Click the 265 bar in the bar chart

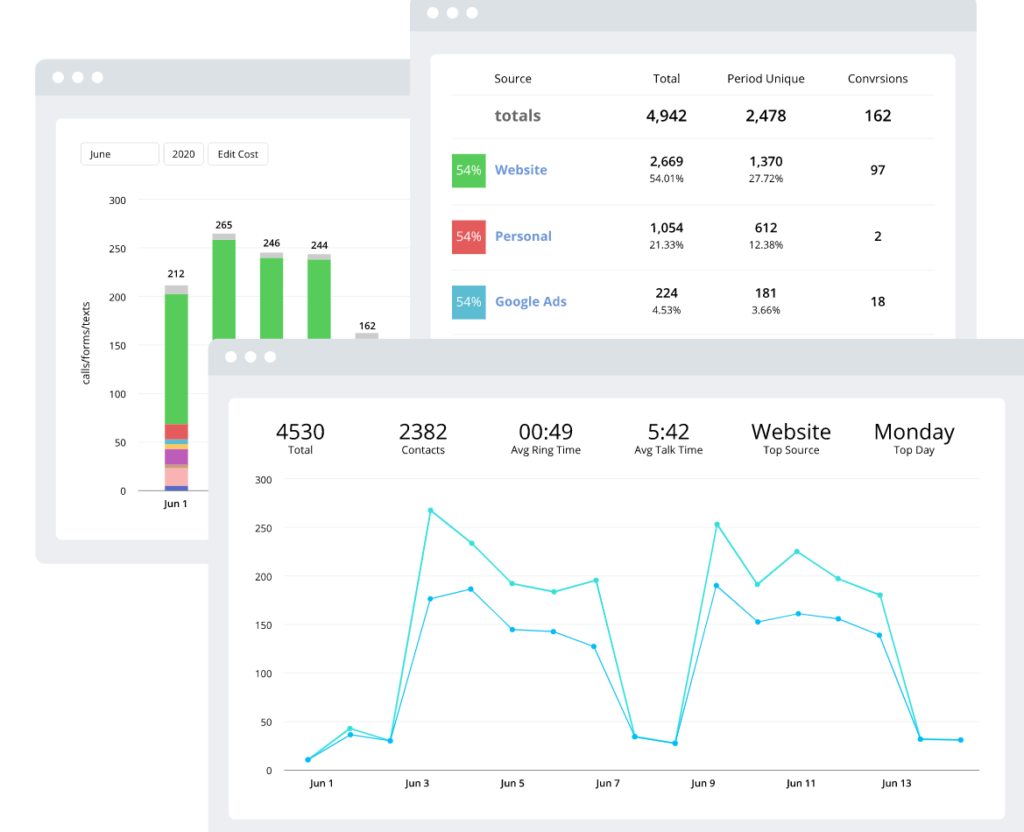pos(223,285)
